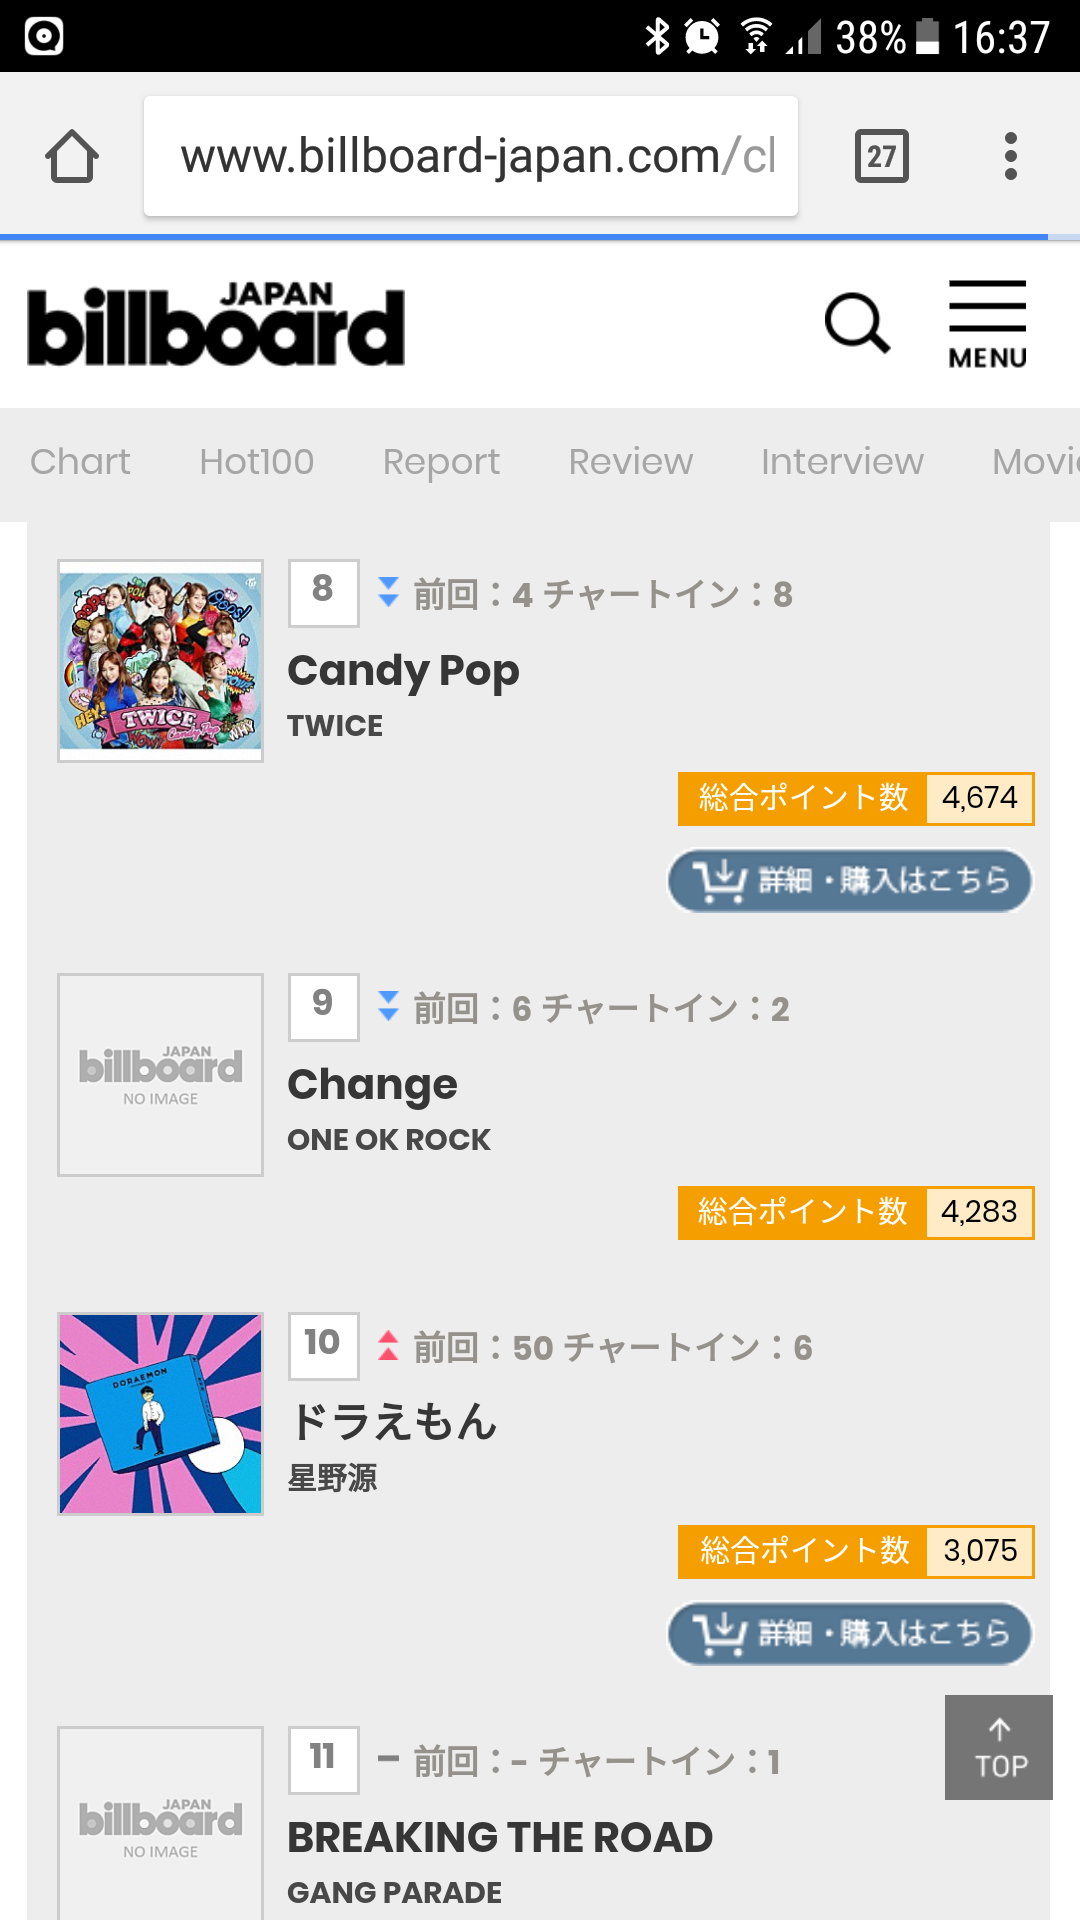Tap the Billboard Japan search magnifier icon

[857, 323]
